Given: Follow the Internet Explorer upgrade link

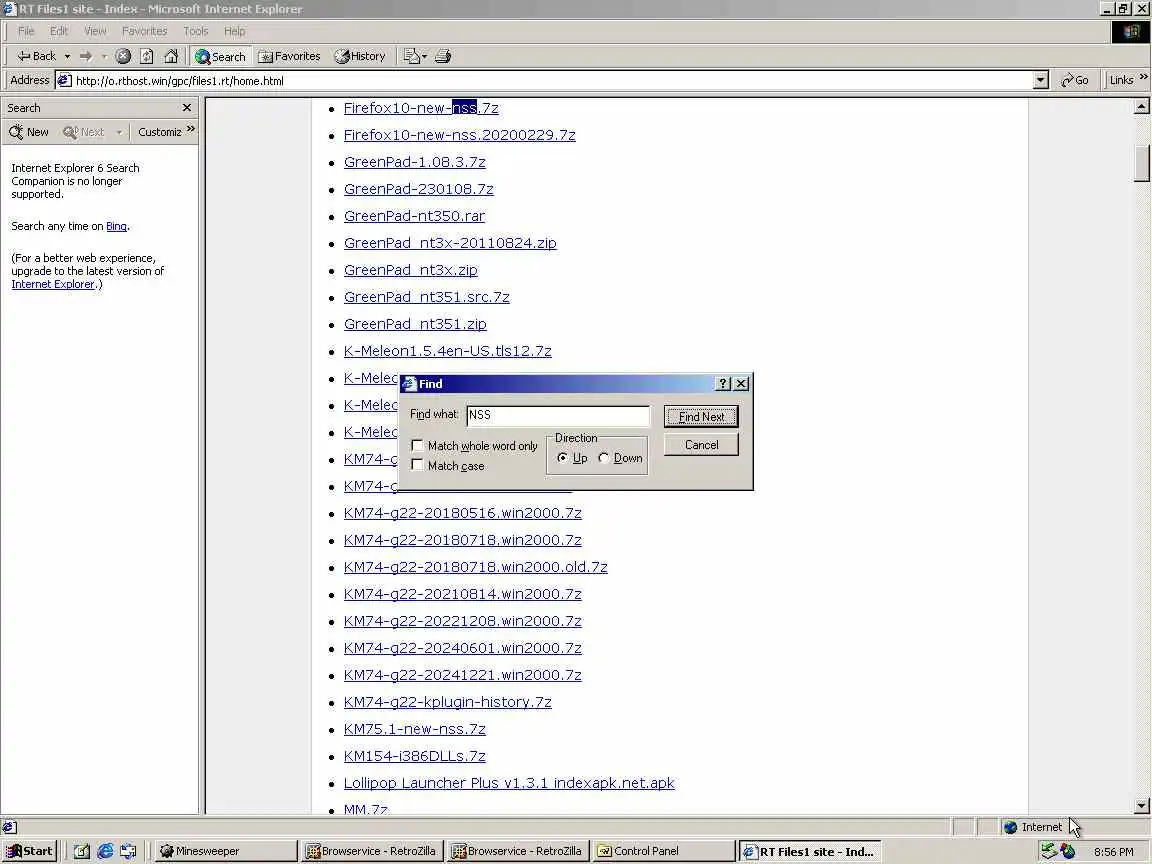Looking at the screenshot, I should coord(53,284).
